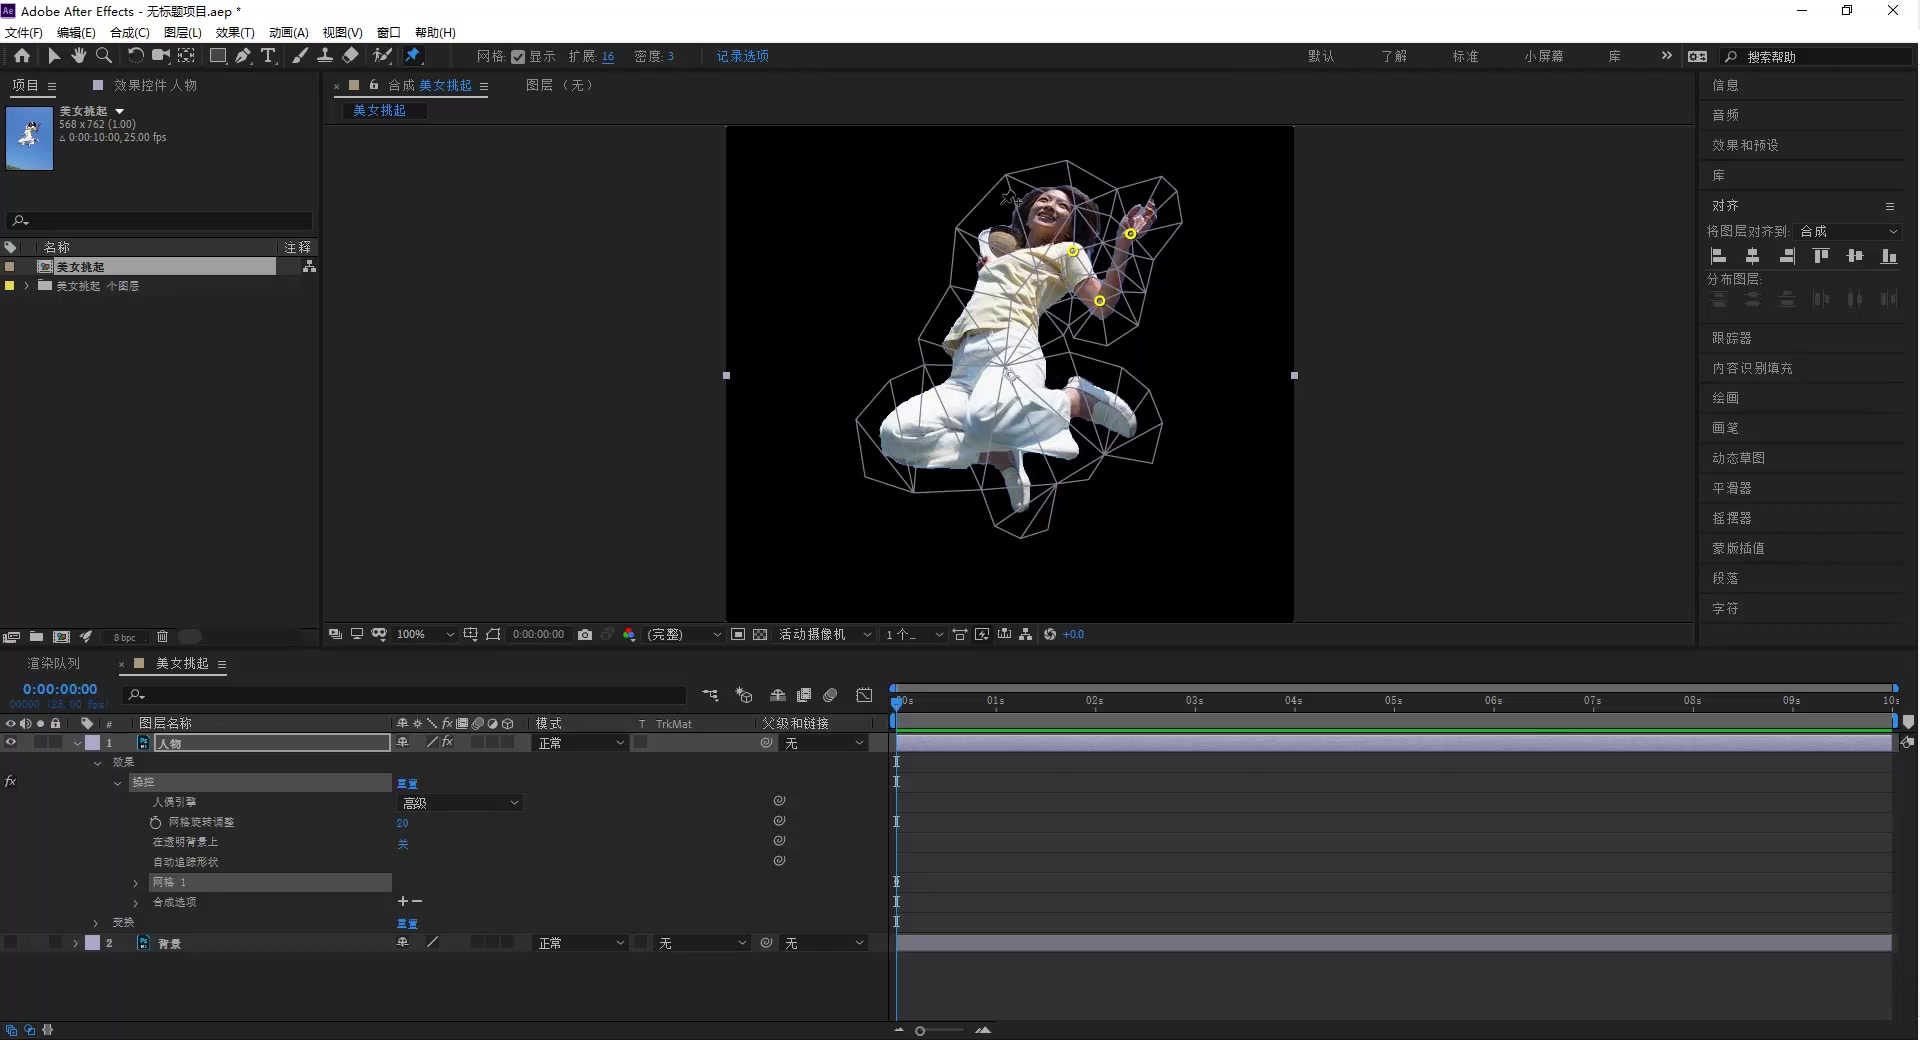Expand the 网格 1 property group
1920x1040 pixels.
pos(136,882)
